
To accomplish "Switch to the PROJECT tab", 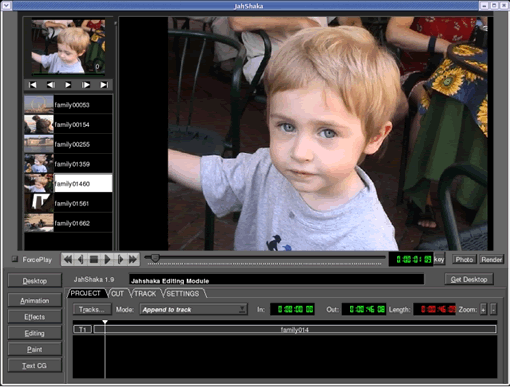I will click(86, 293).
